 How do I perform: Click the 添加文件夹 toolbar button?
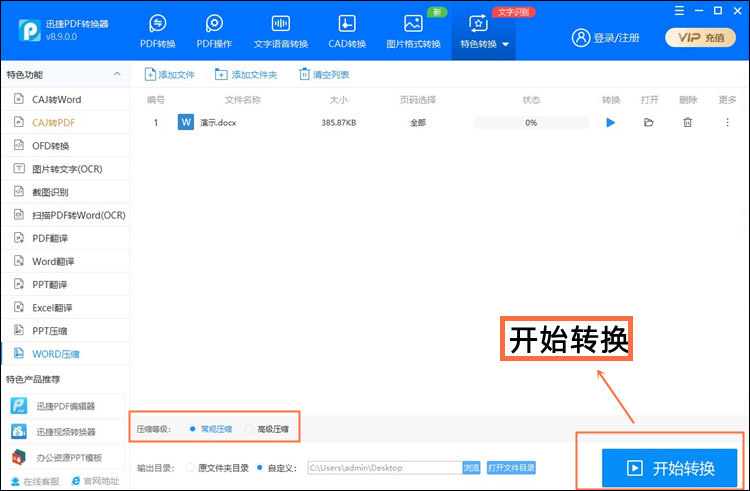point(246,75)
